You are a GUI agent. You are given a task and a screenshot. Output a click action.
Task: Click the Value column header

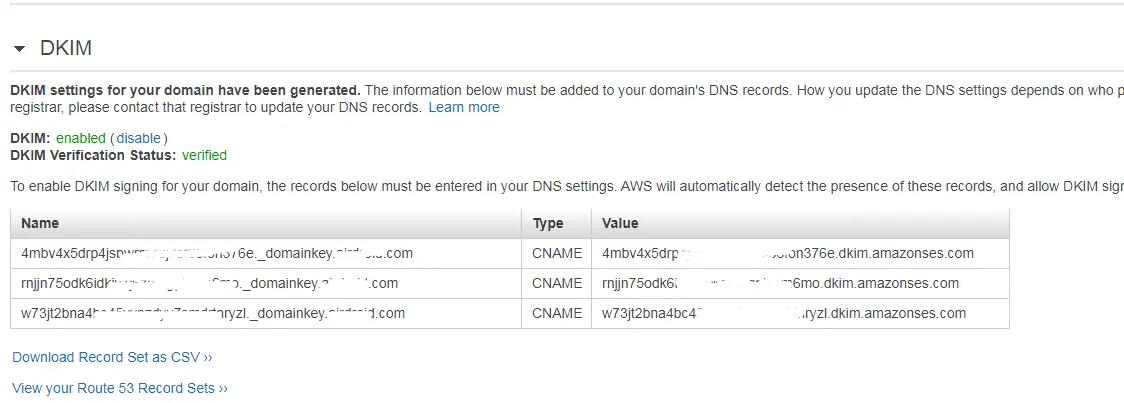click(800, 224)
